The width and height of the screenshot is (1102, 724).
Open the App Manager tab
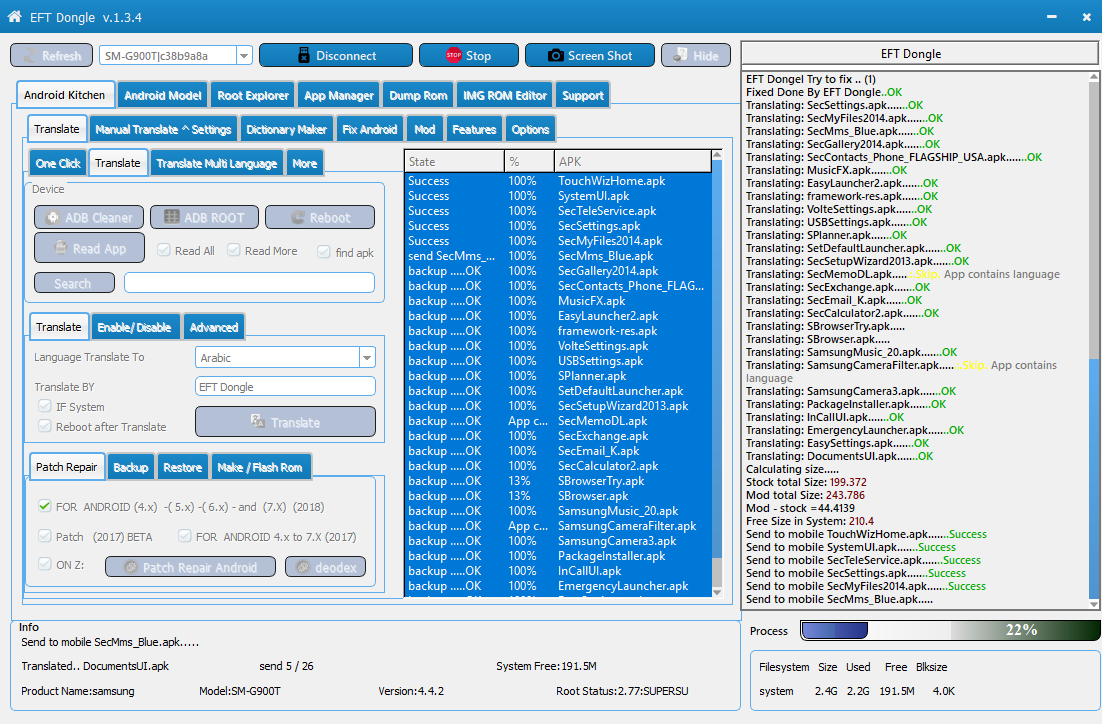tap(339, 96)
